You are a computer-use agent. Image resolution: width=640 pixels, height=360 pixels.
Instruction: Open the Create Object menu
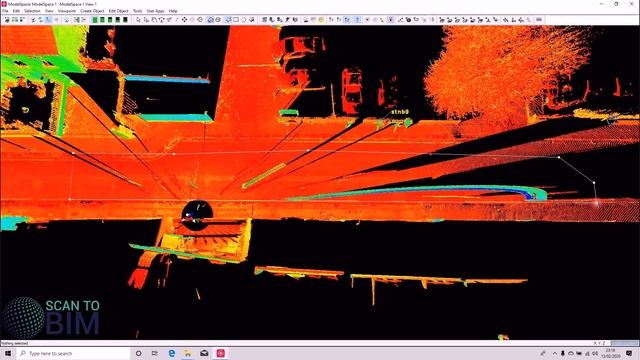point(92,11)
